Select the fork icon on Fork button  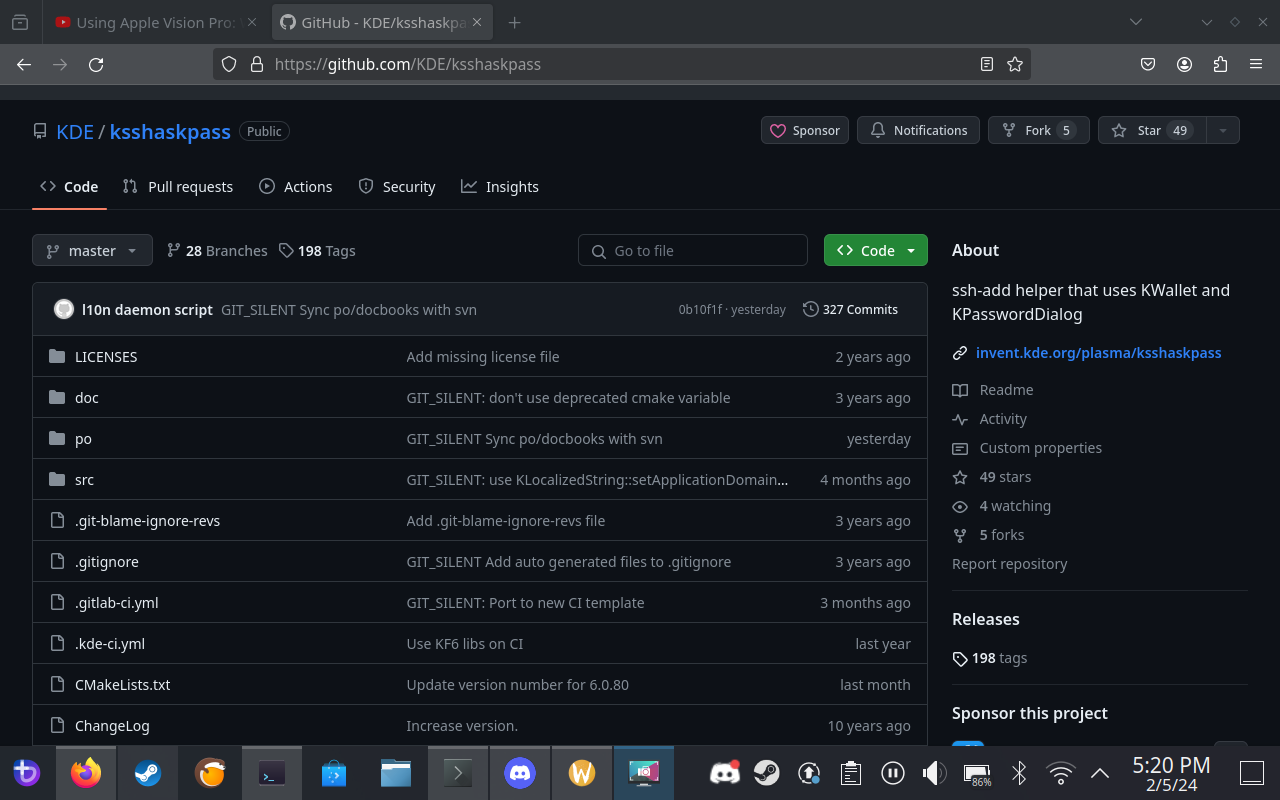pyautogui.click(x=1009, y=130)
